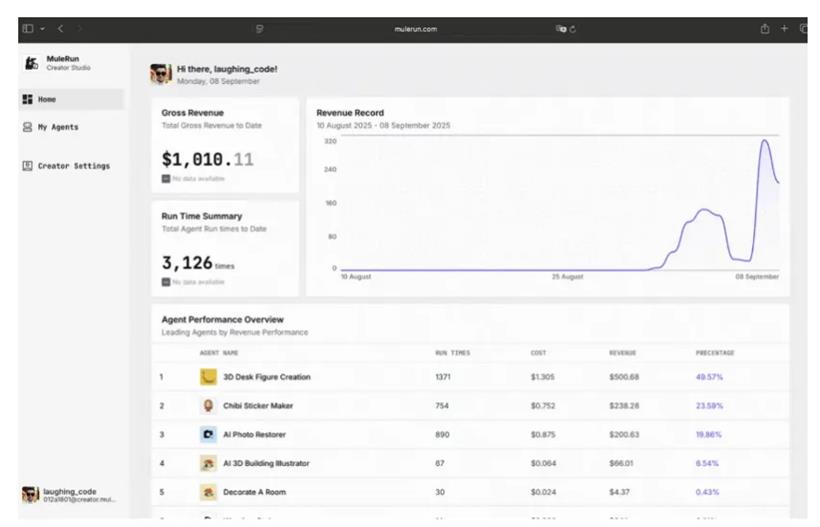This screenshot has height=527, width=820.
Task: Open the sidebar dropdown arrow in toolbar
Action: click(x=42, y=29)
